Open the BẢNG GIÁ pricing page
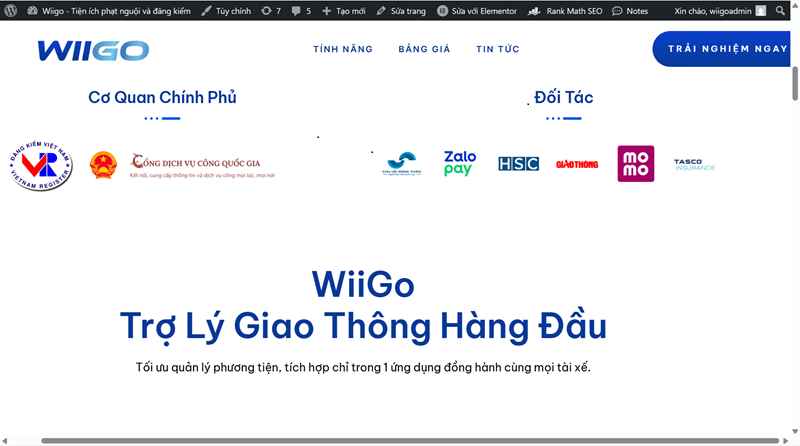The image size is (800, 446). 424,49
